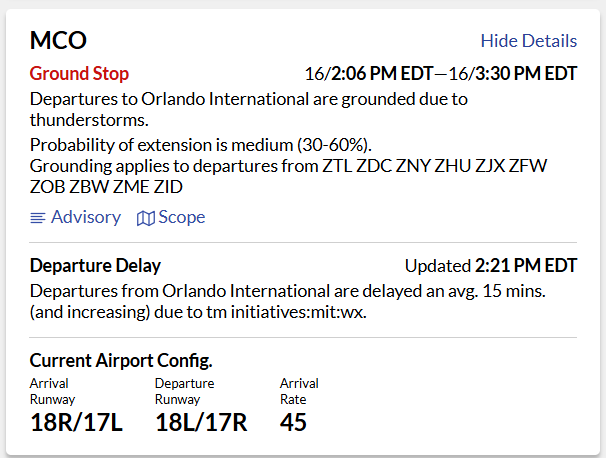Click arrival runway value 18R/17L
The width and height of the screenshot is (606, 458).
pos(76,421)
